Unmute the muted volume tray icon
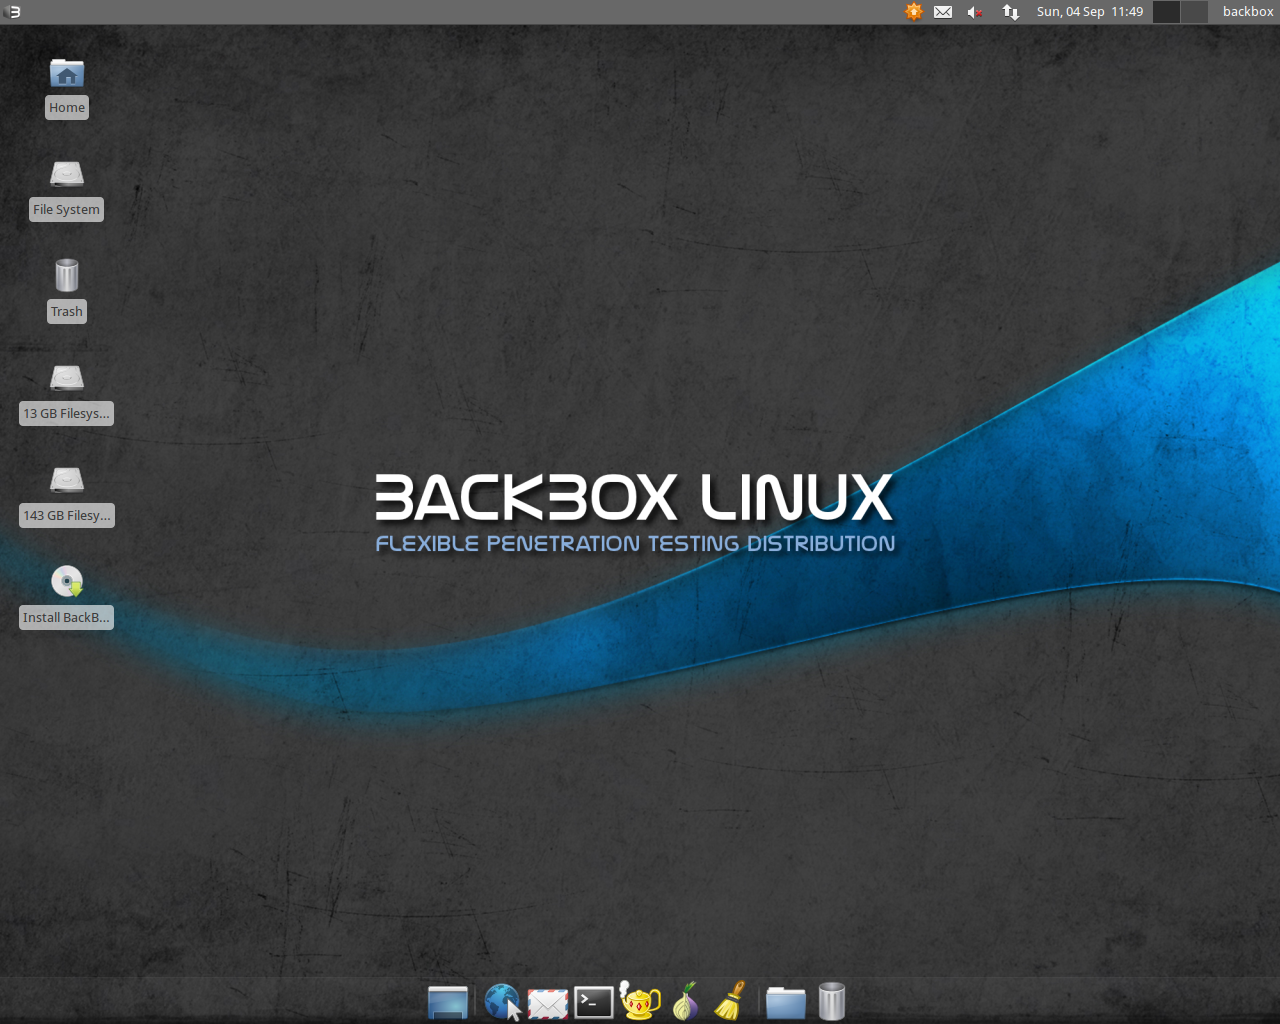 coord(975,12)
